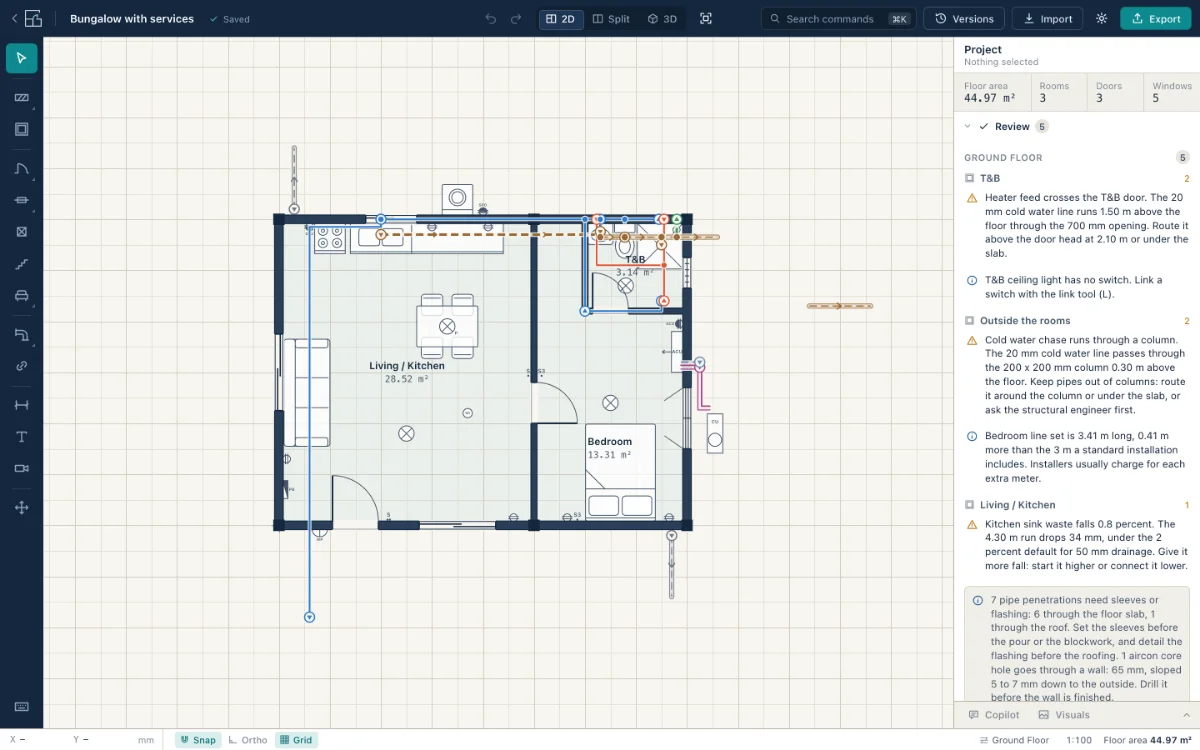The width and height of the screenshot is (1200, 750).
Task: Open the furniture tool
Action: coord(22,296)
